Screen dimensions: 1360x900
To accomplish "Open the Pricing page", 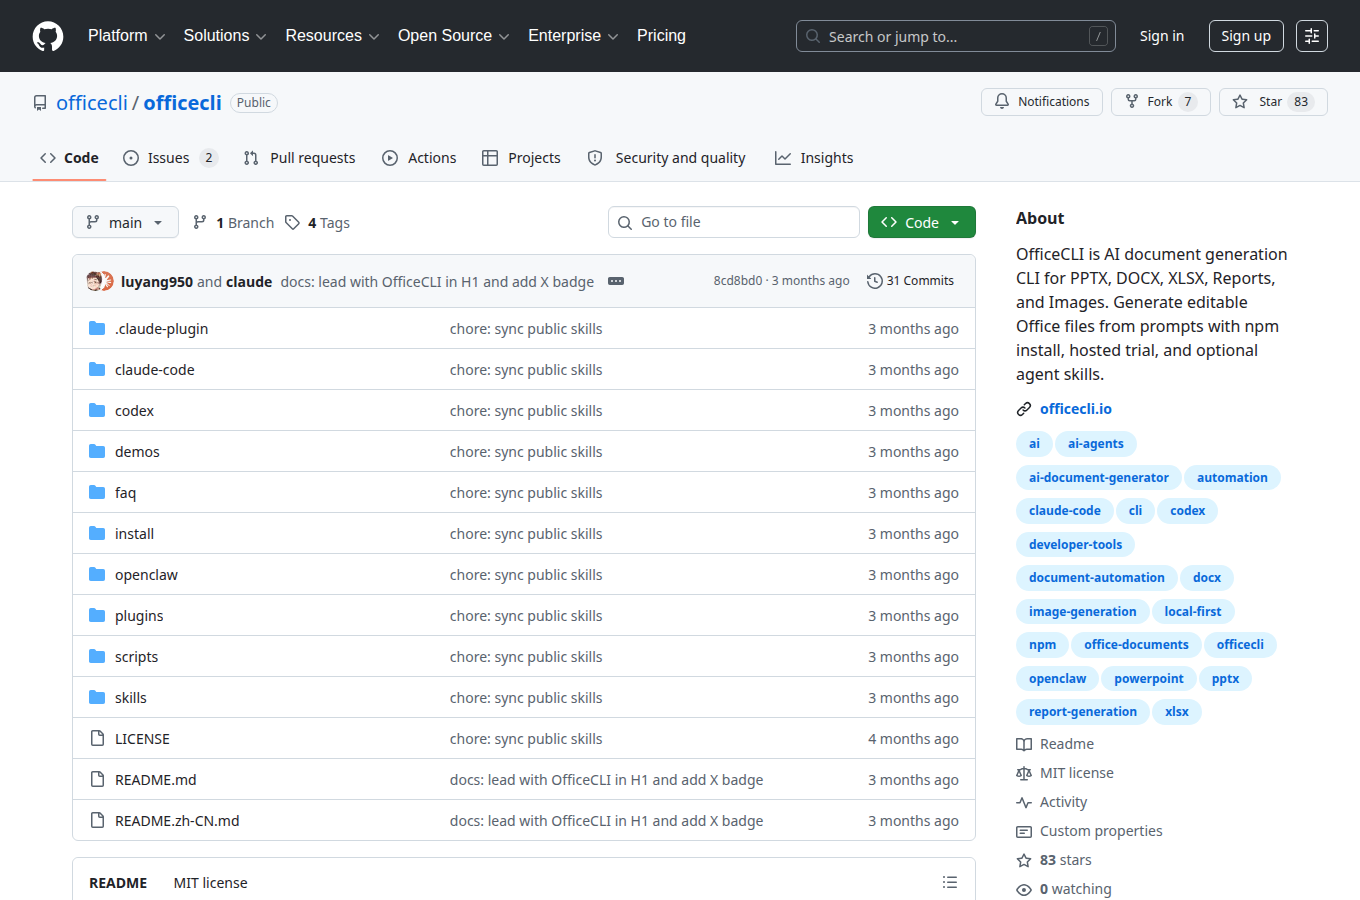I will pyautogui.click(x=661, y=36).
